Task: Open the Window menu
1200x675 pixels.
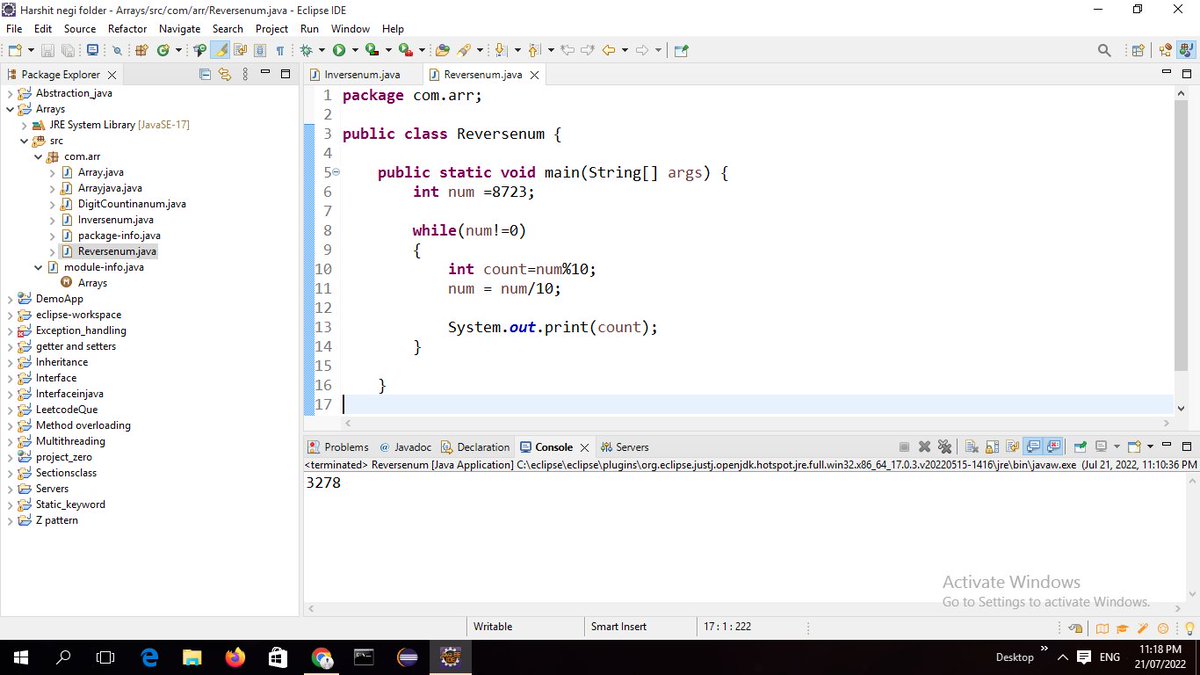Action: (350, 29)
